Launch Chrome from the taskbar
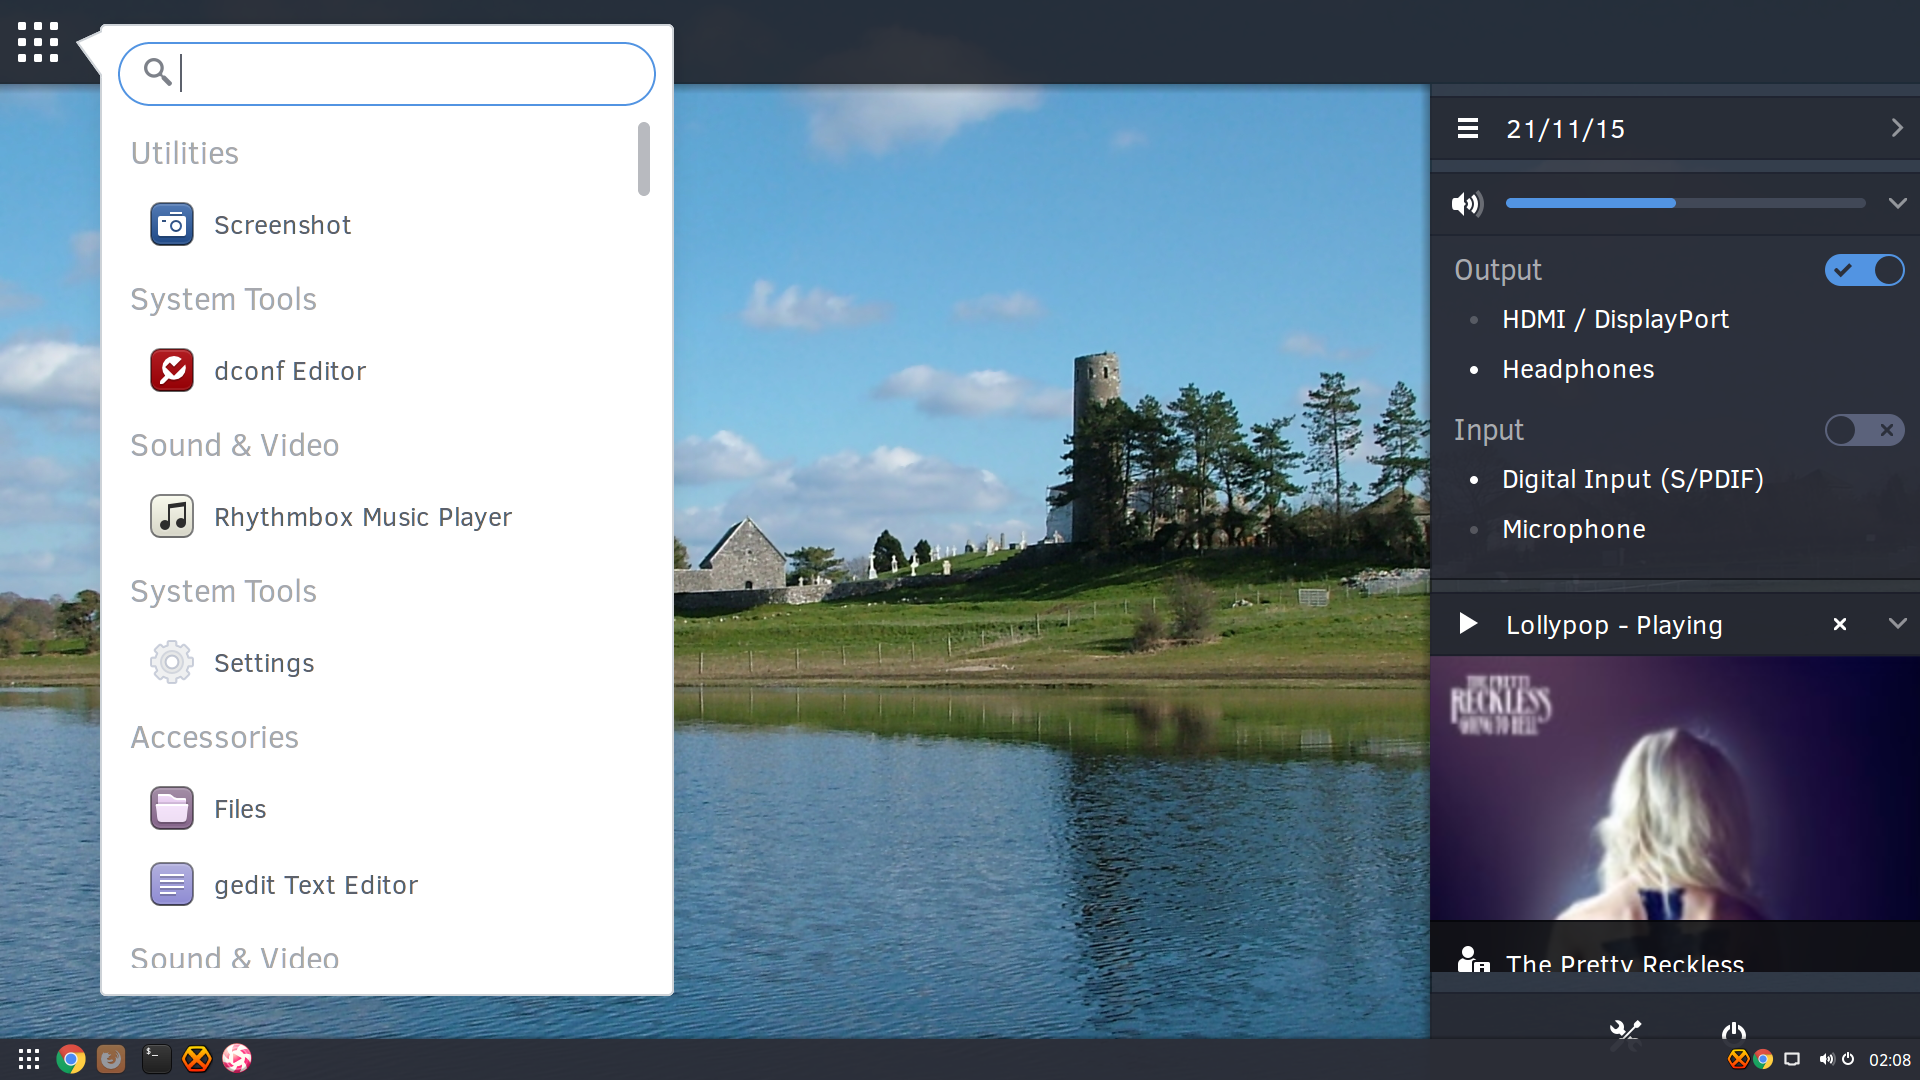The width and height of the screenshot is (1920, 1080). [71, 1059]
